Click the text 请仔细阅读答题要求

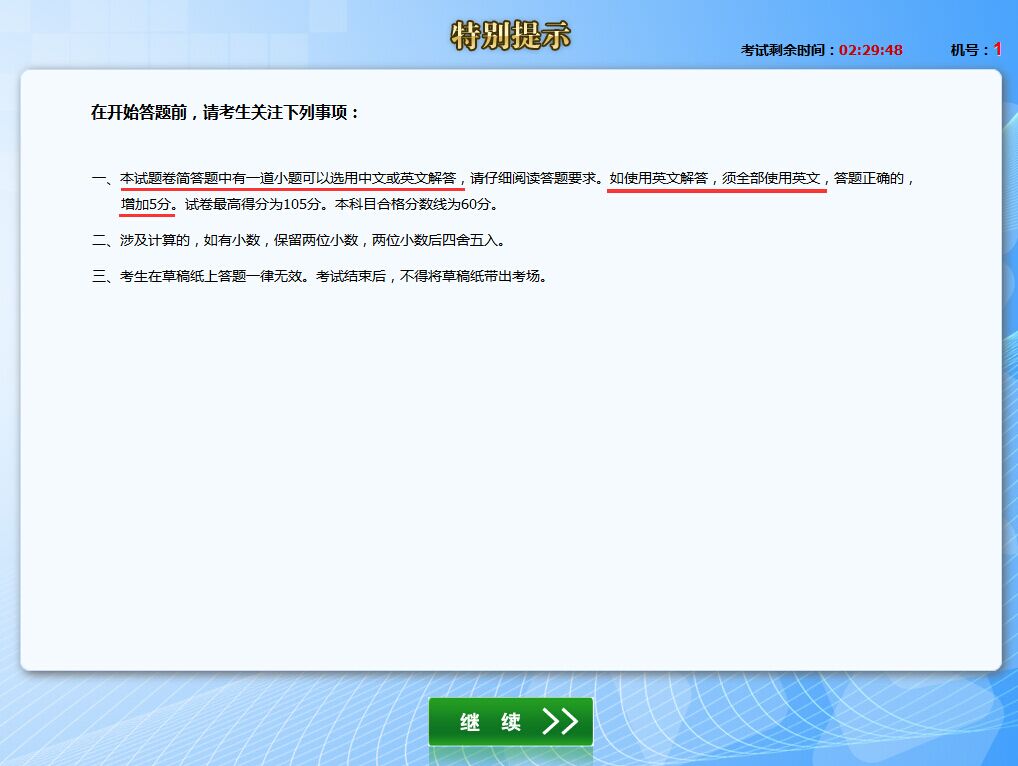click(536, 178)
